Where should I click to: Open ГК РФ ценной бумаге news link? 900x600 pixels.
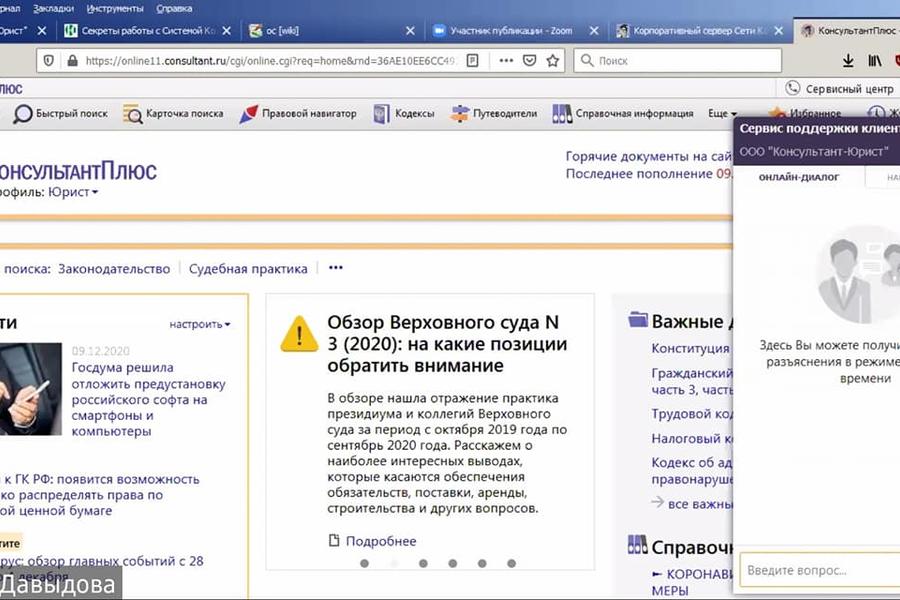coord(99,494)
